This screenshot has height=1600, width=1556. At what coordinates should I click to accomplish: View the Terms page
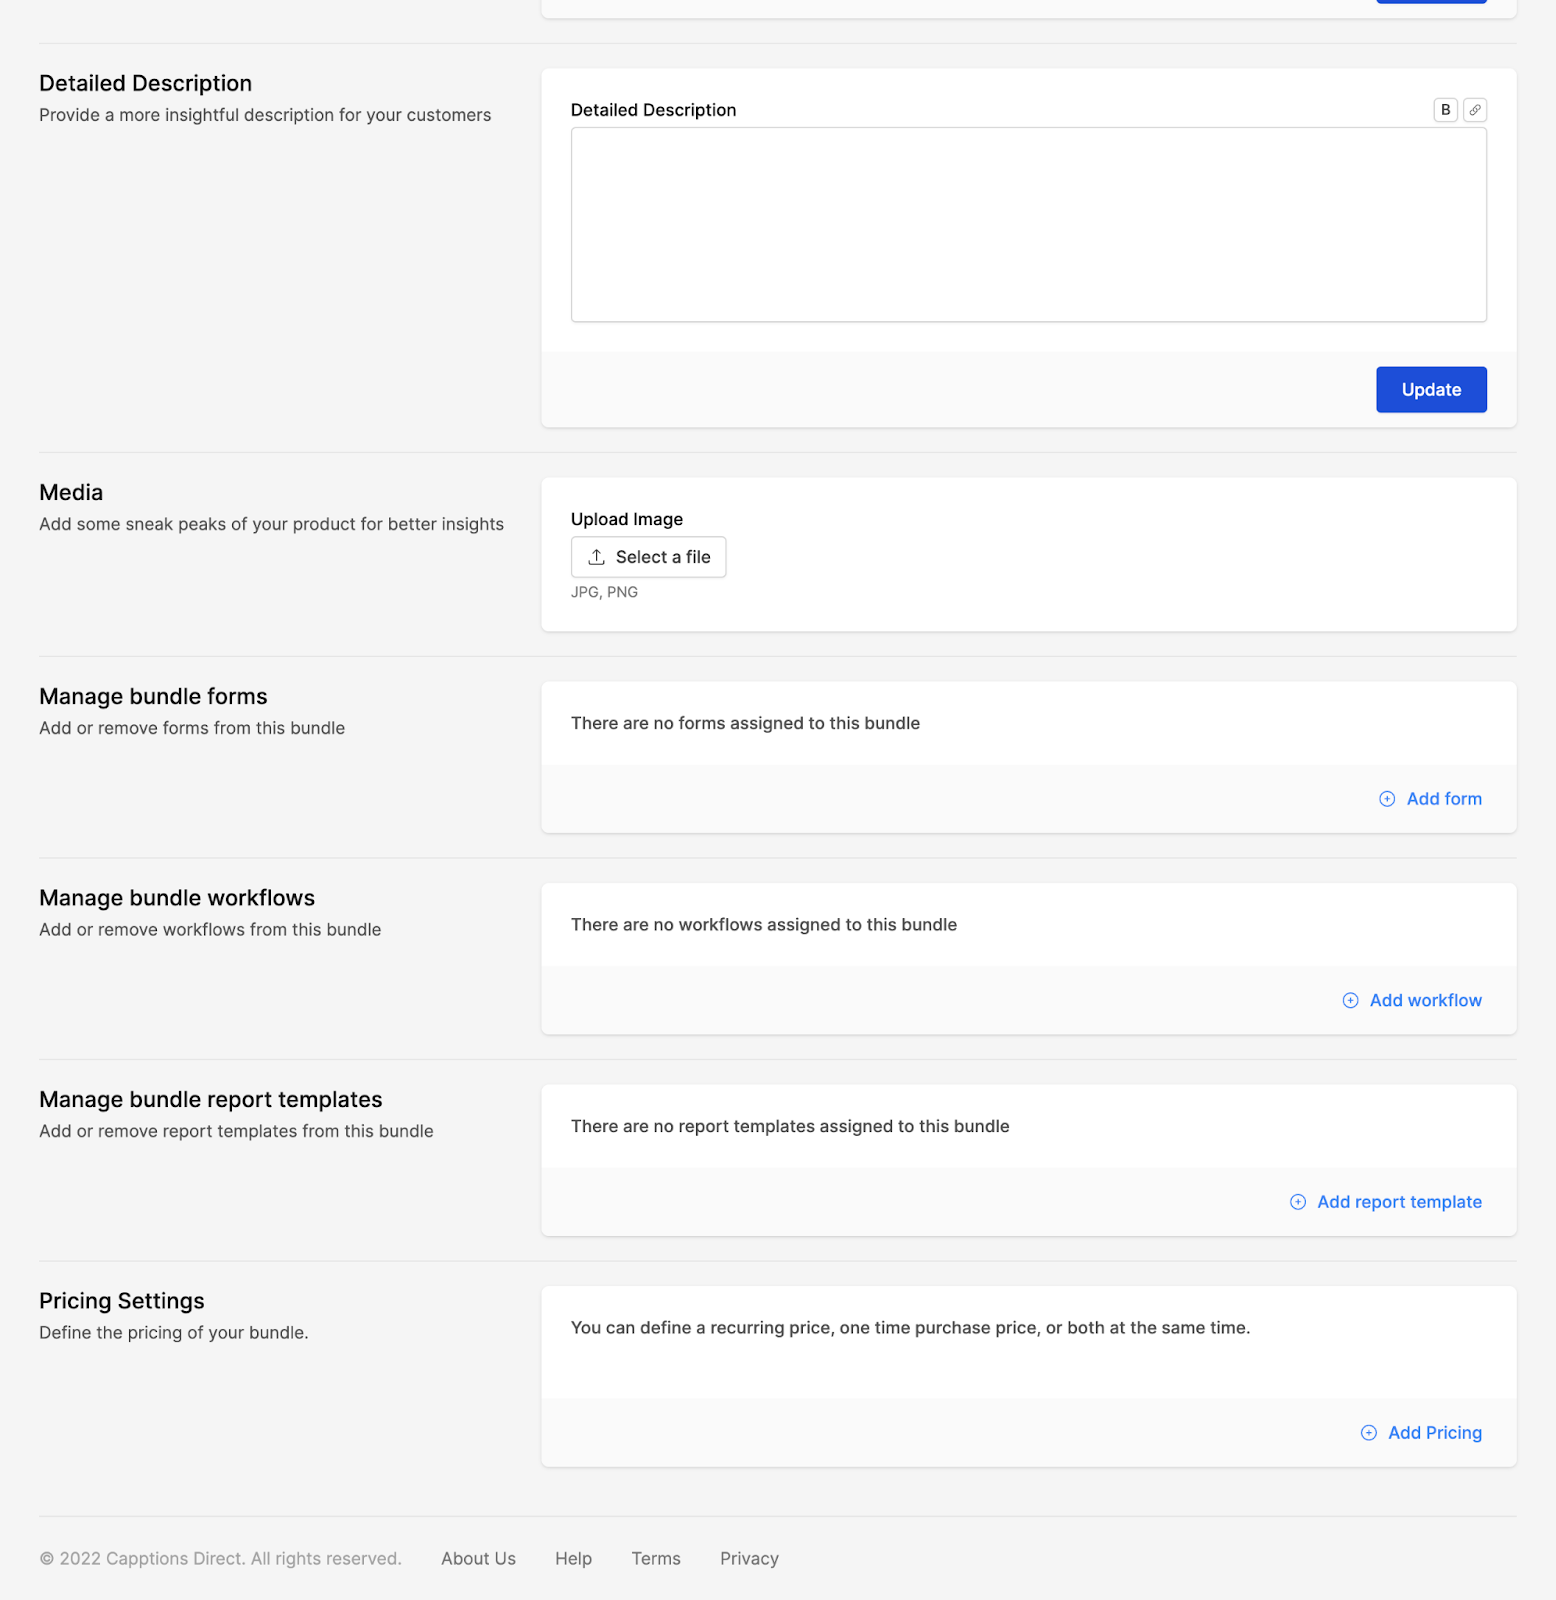656,1559
